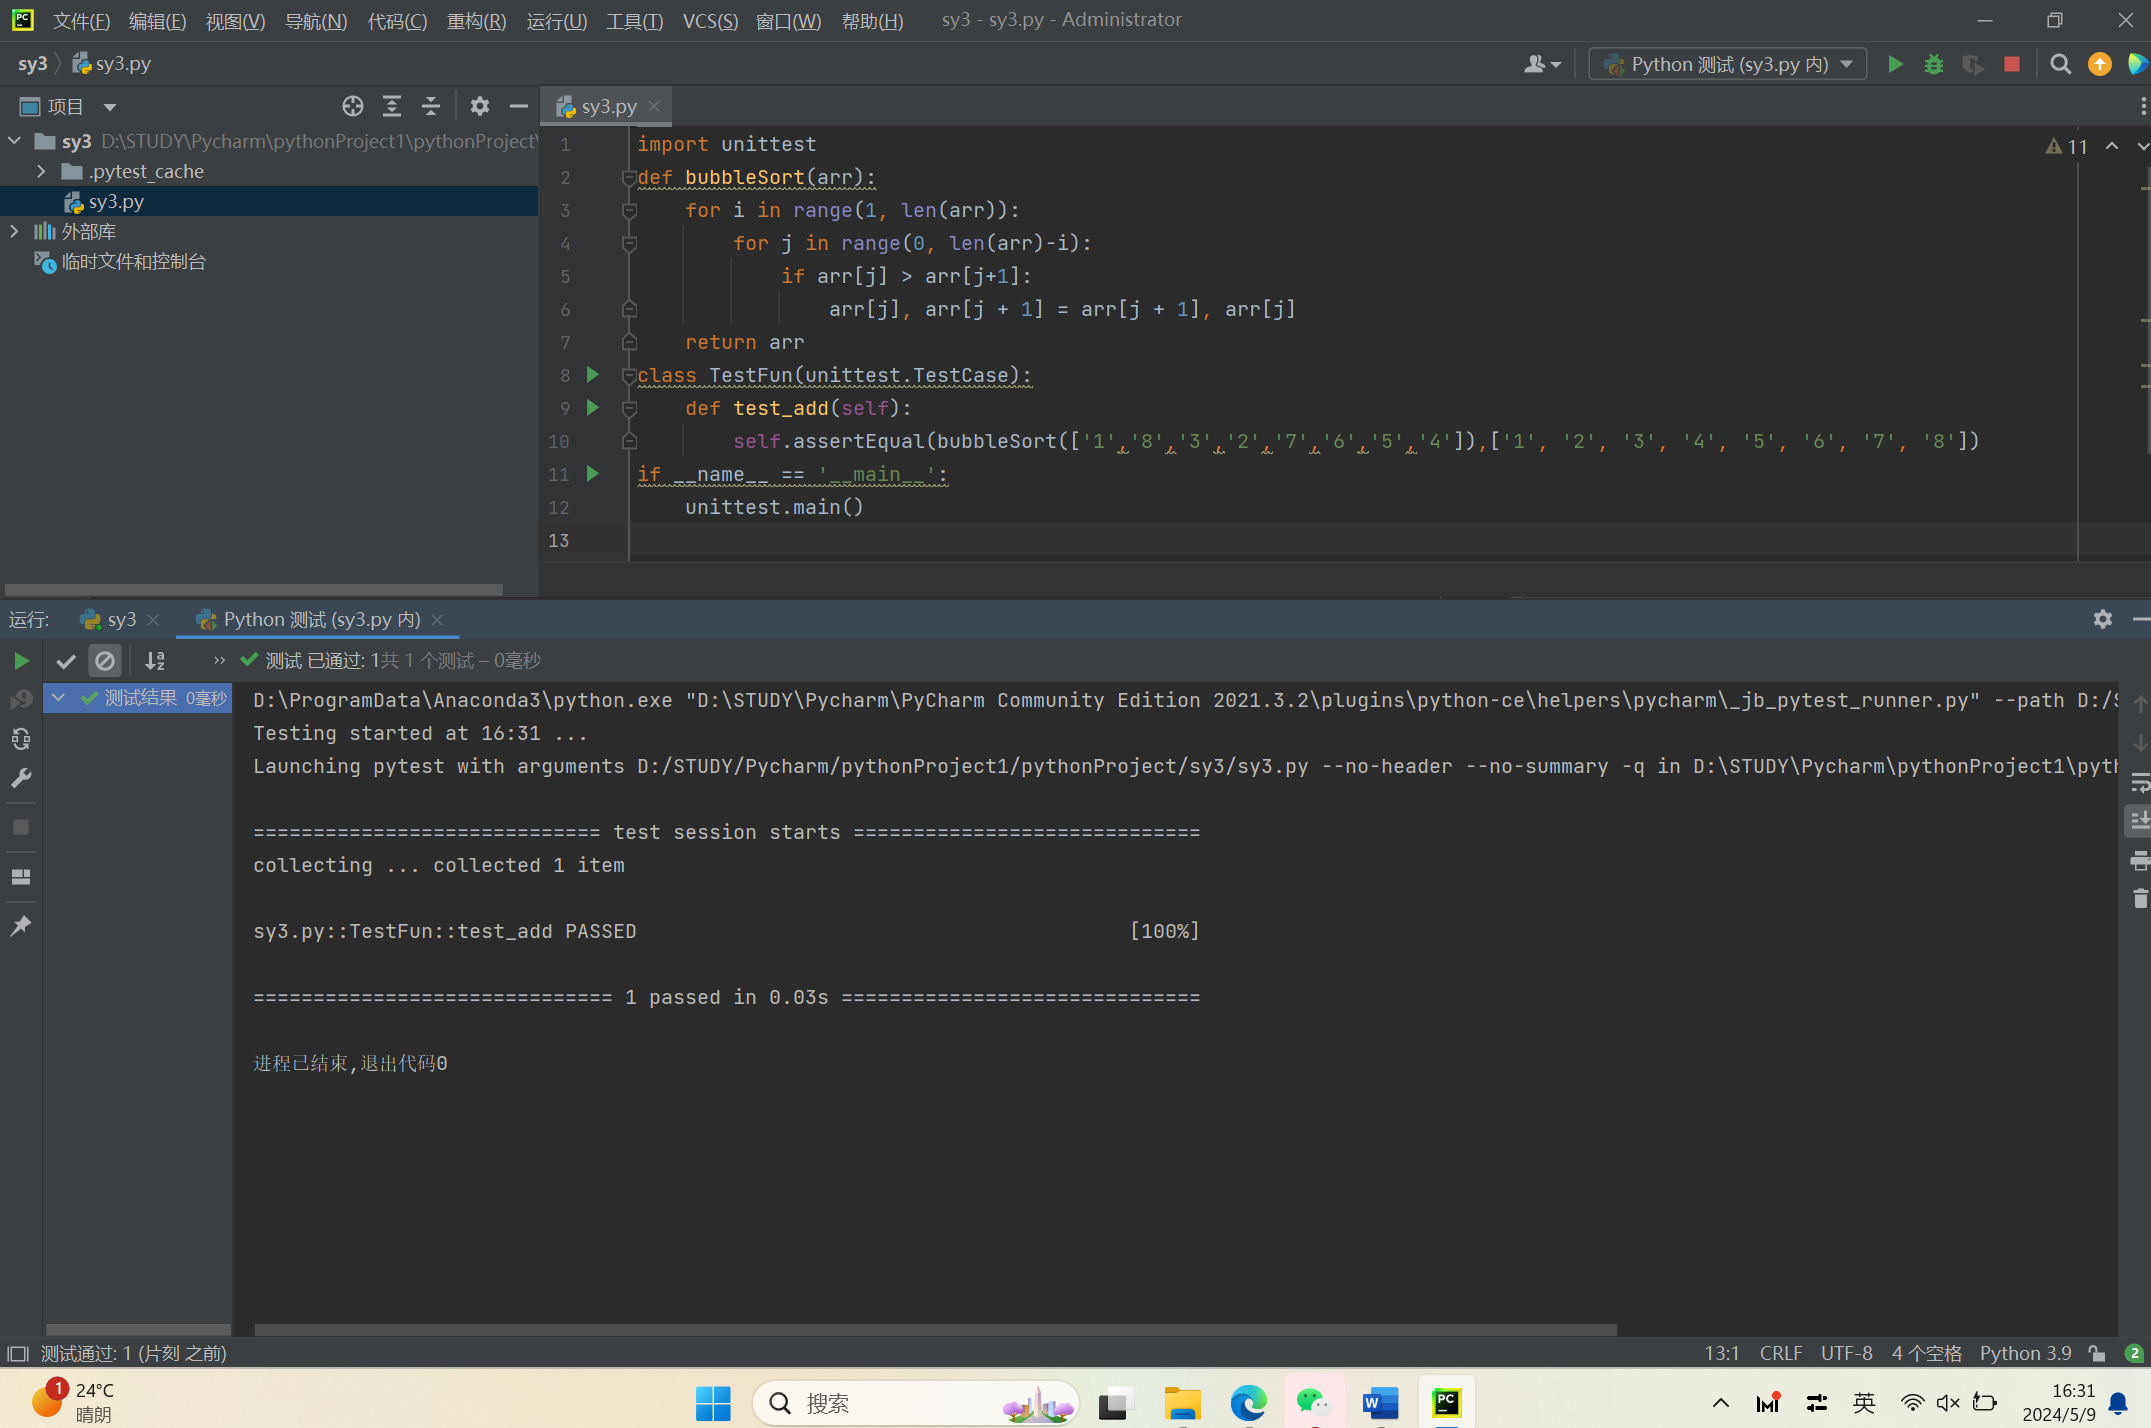Rerun tests in run panel
Viewport: 2151px width, 1428px height.
click(x=21, y=661)
